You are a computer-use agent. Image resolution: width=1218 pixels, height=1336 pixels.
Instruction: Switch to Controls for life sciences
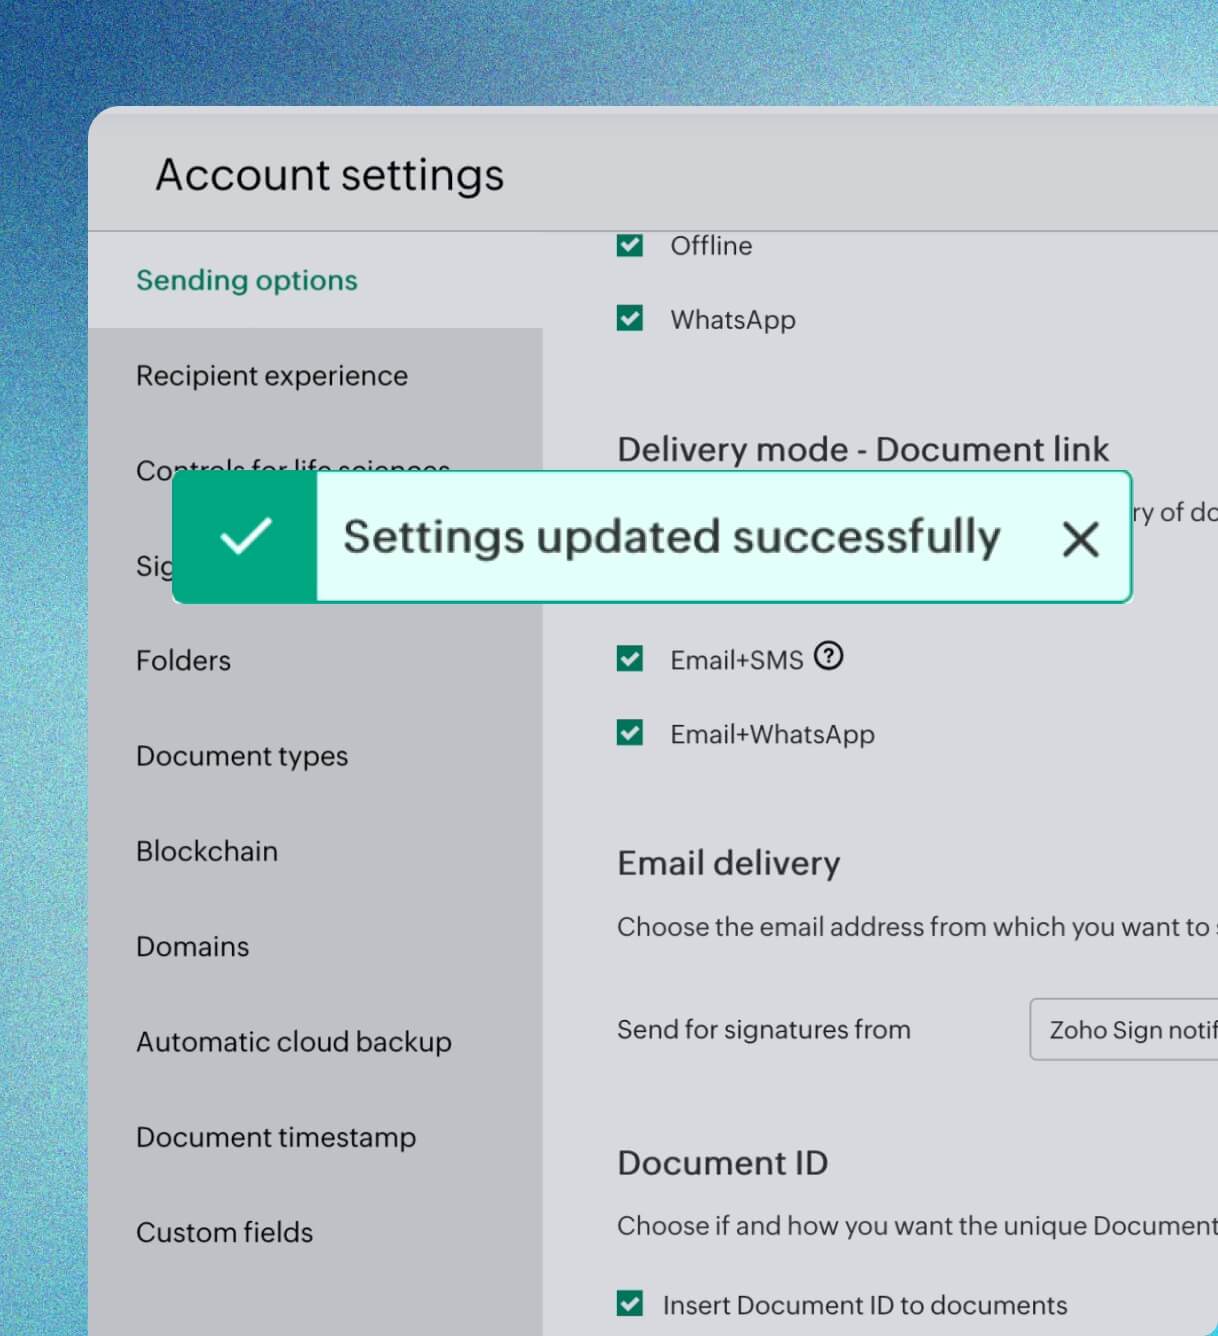(292, 470)
